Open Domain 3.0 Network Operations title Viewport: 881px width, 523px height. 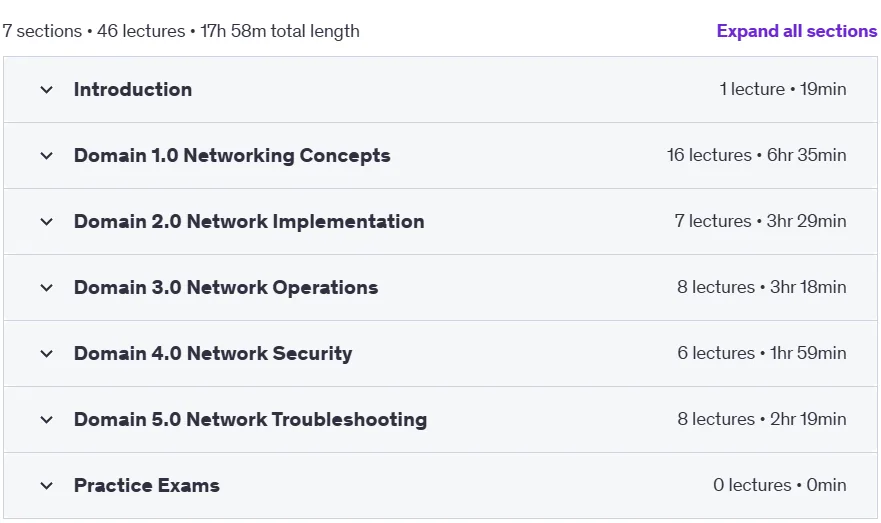pyautogui.click(x=226, y=288)
